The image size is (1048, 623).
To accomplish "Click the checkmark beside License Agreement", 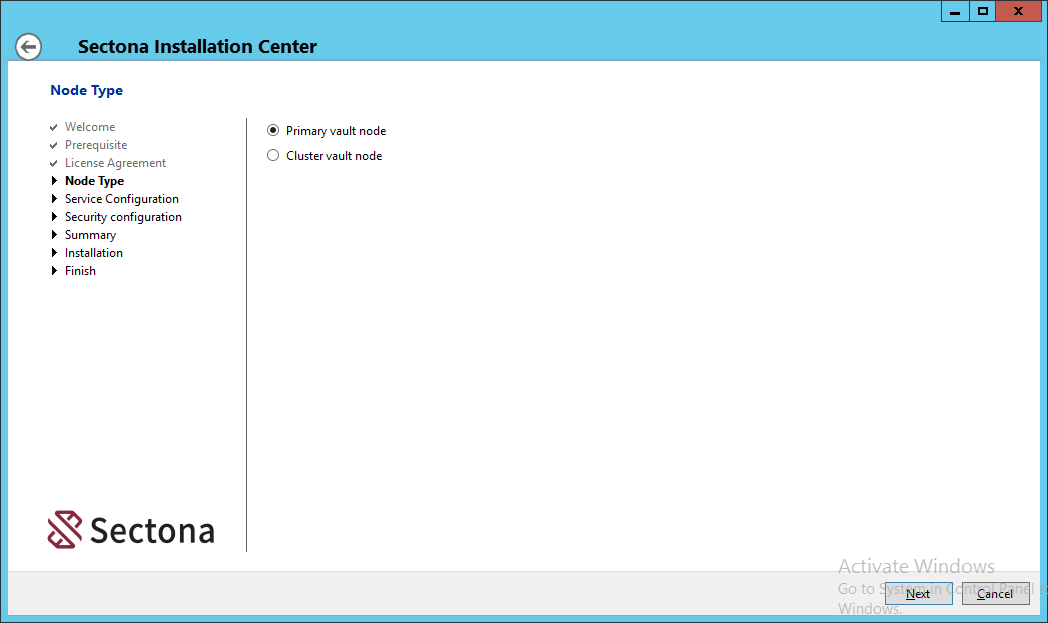I will point(53,163).
